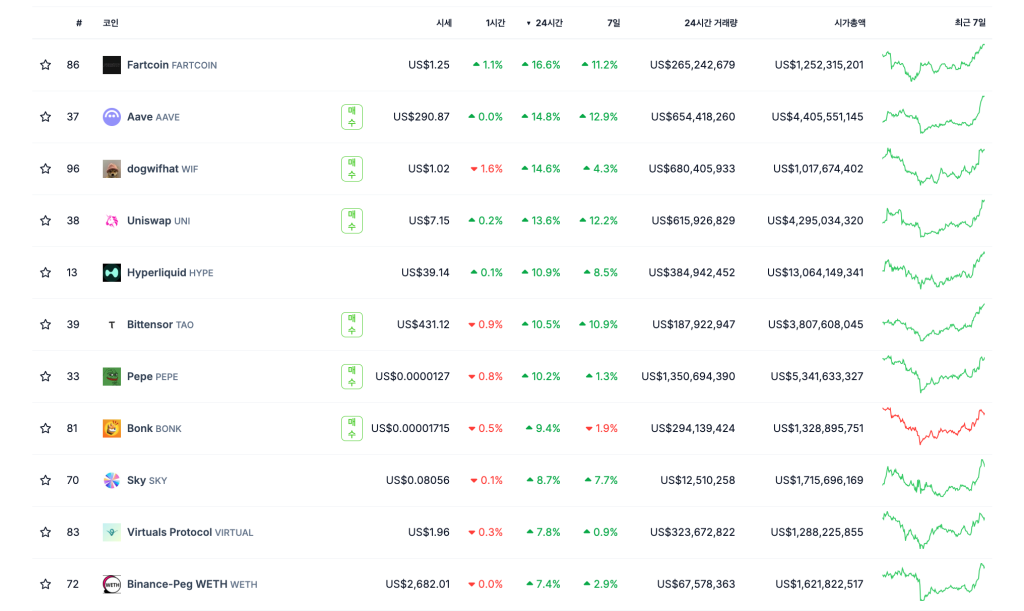Click the volume US$1,350,694,390
Image resolution: width=1024 pixels, height=611 pixels.
pos(688,376)
